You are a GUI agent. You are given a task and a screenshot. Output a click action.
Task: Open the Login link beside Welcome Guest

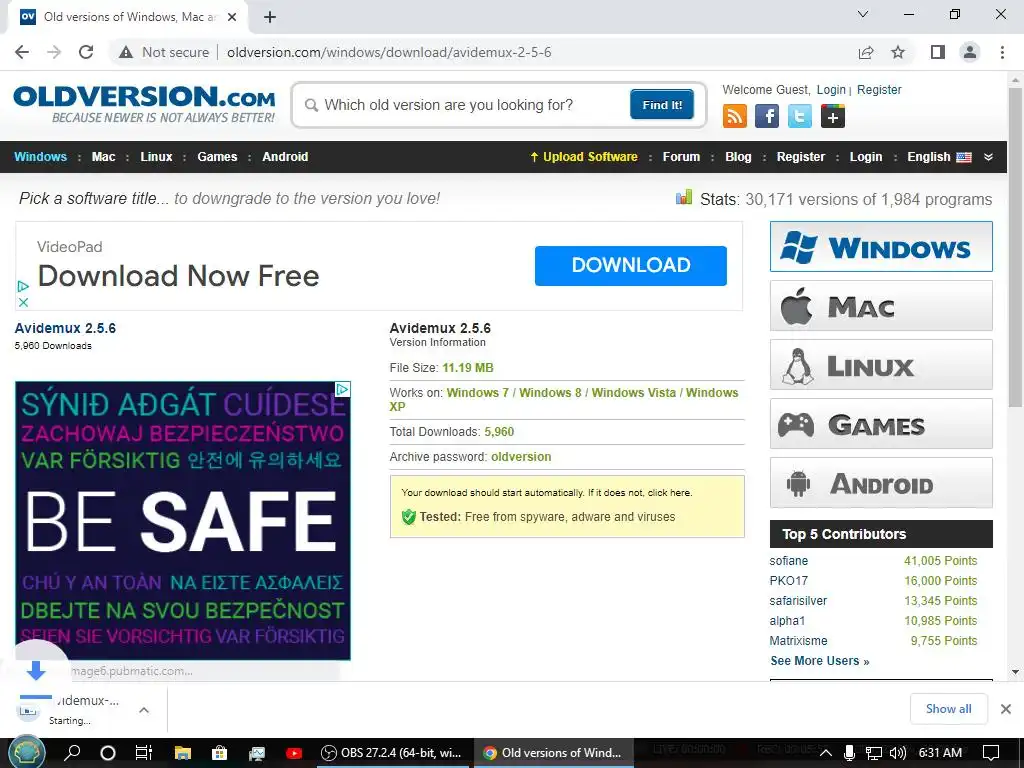831,89
